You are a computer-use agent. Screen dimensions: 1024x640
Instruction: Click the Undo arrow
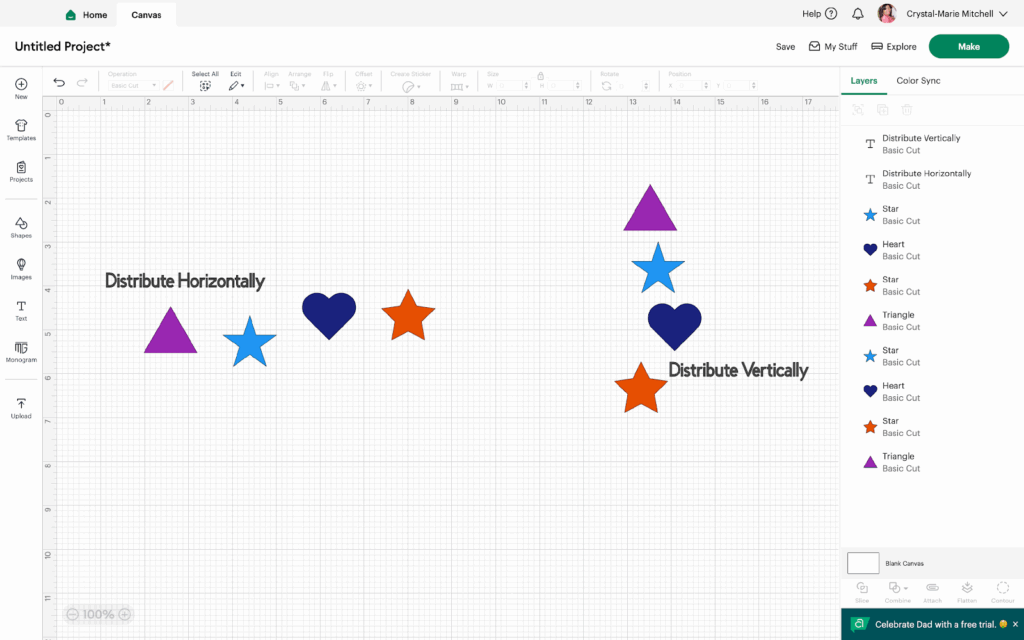(x=59, y=82)
